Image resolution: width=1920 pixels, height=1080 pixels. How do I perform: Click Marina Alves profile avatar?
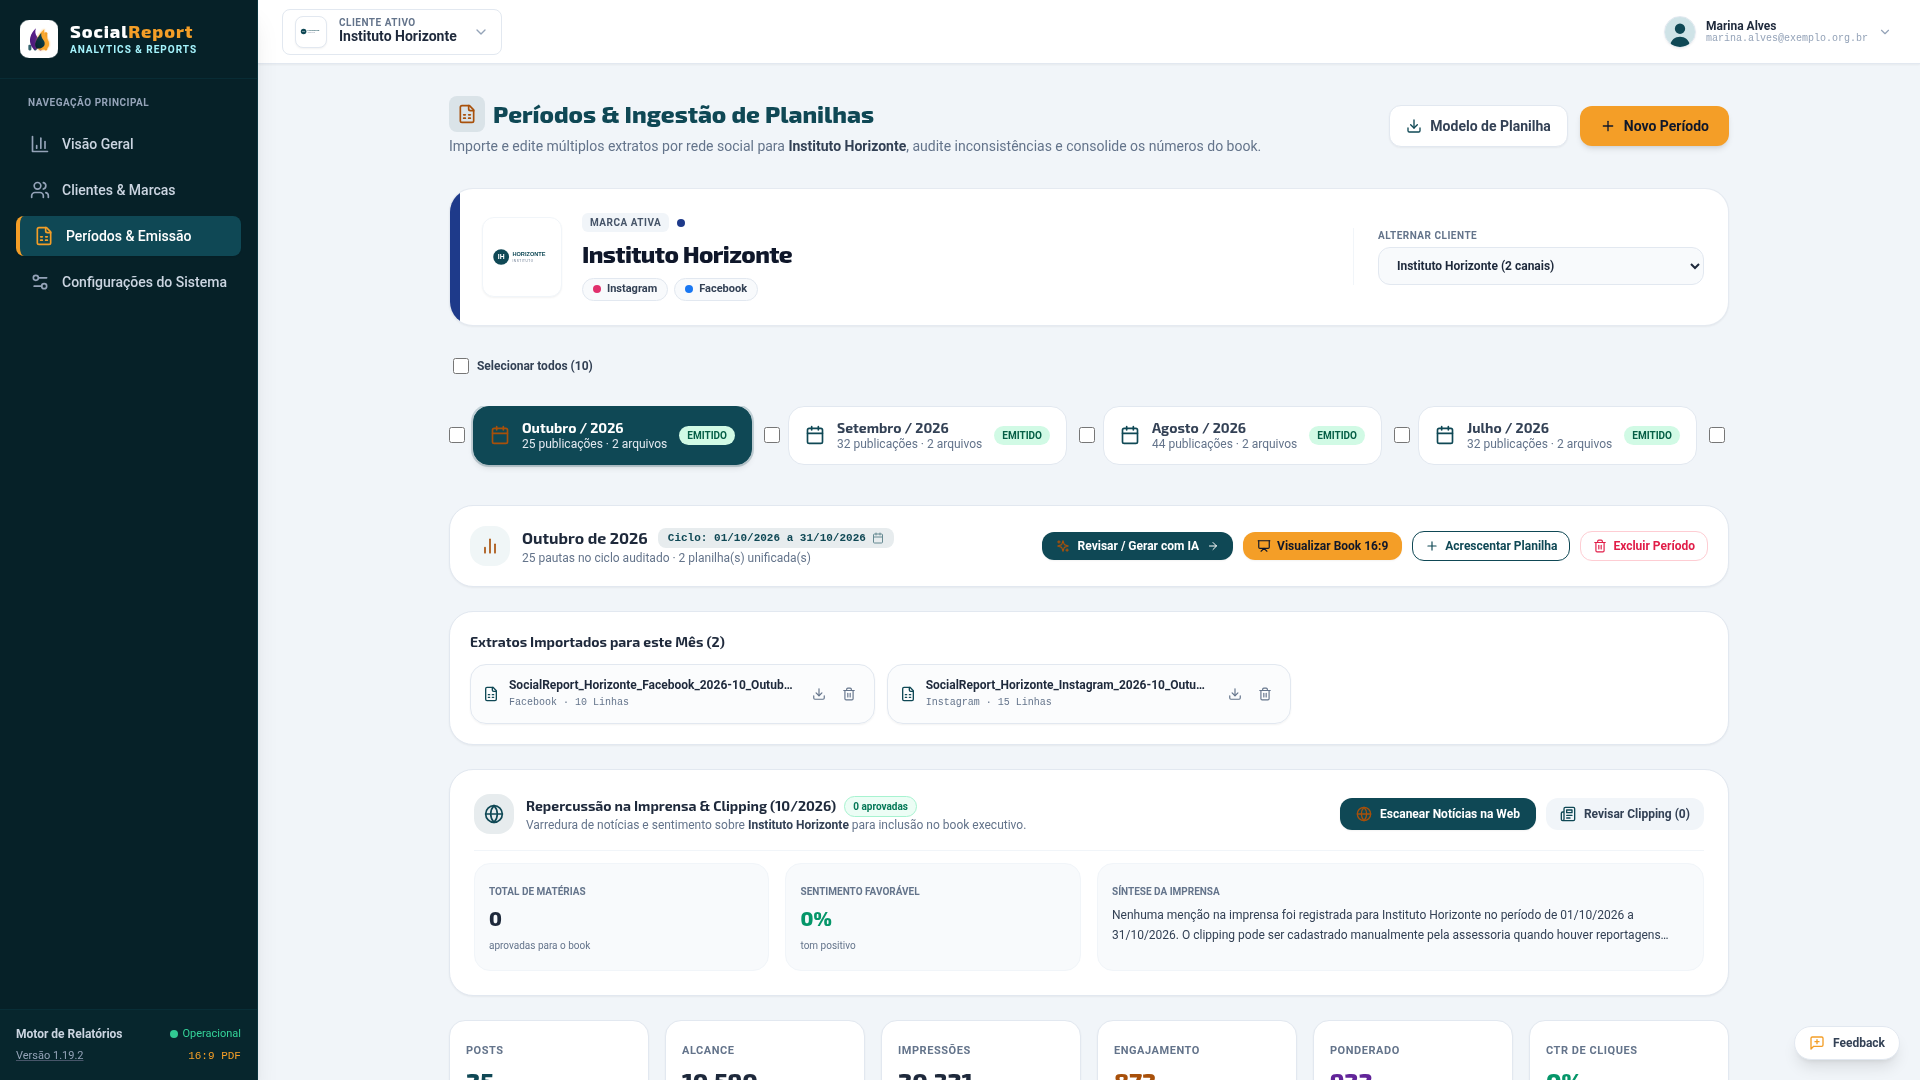pos(1680,32)
